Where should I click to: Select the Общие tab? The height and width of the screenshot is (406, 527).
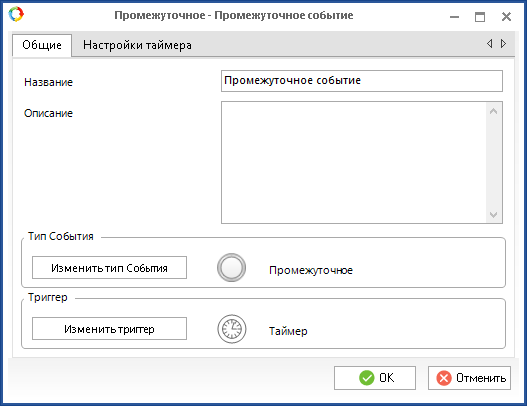coord(42,45)
